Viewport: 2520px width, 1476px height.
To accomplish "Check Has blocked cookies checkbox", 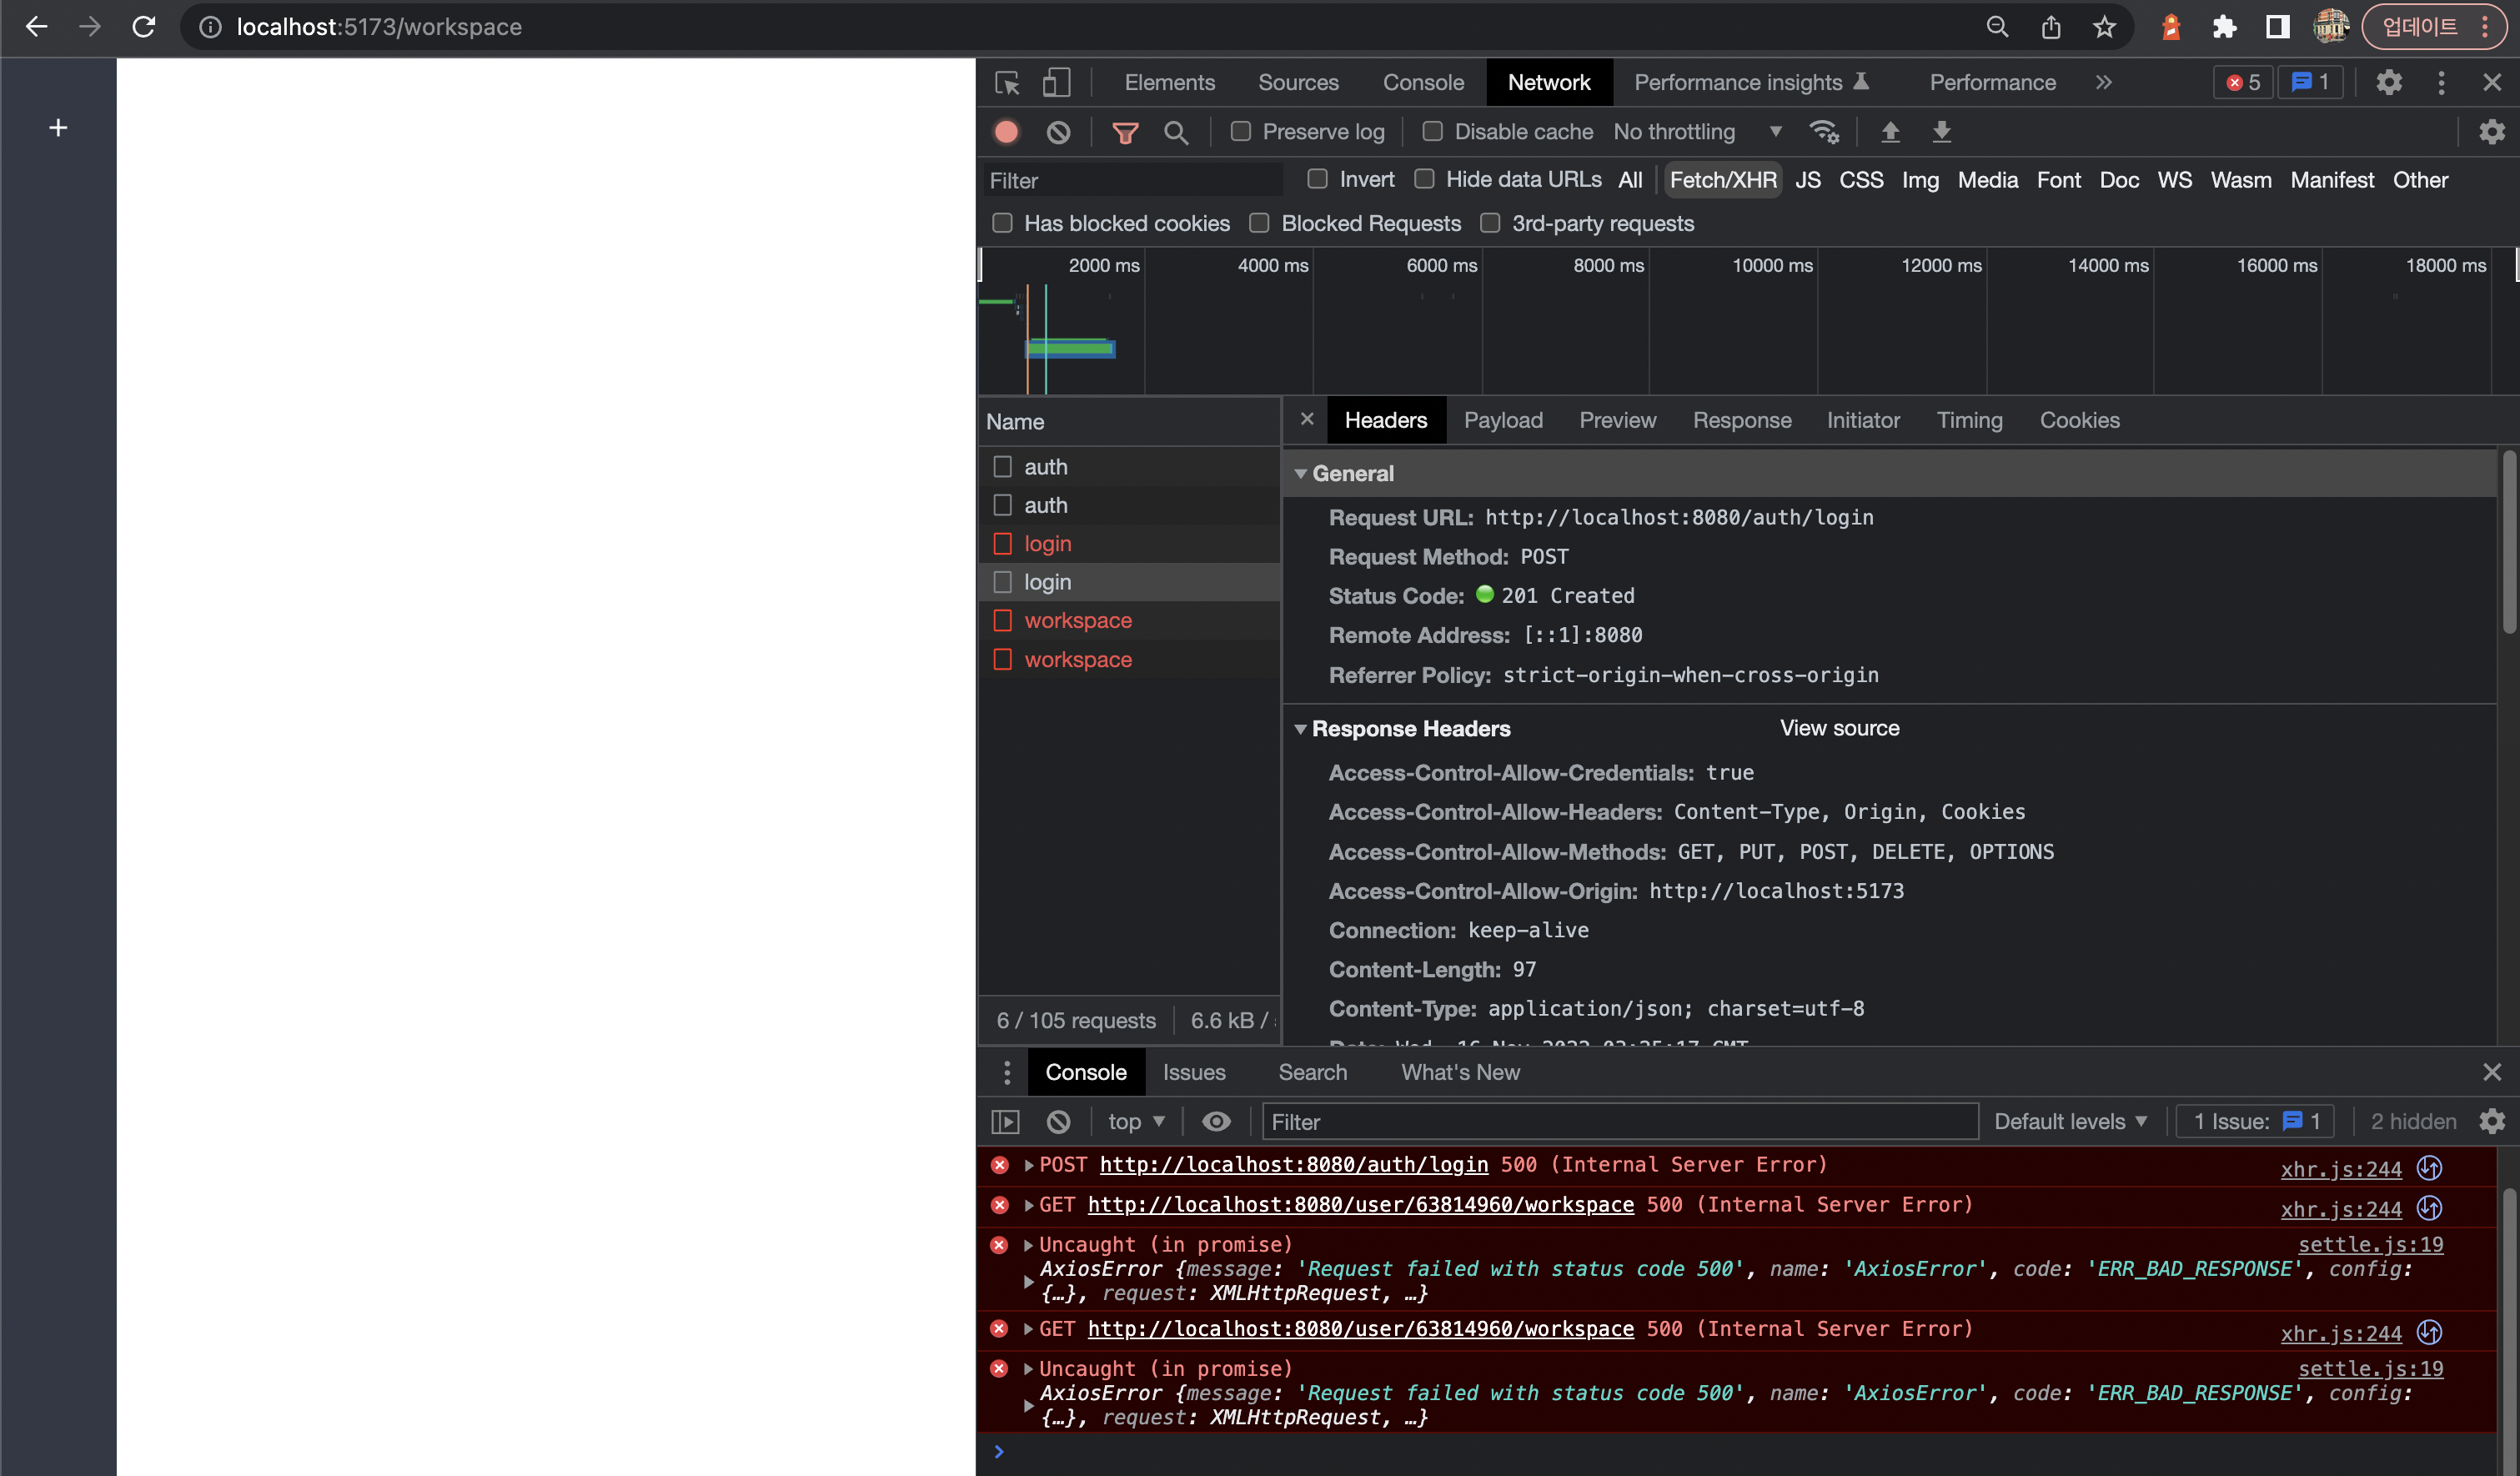I will coord(1002,223).
